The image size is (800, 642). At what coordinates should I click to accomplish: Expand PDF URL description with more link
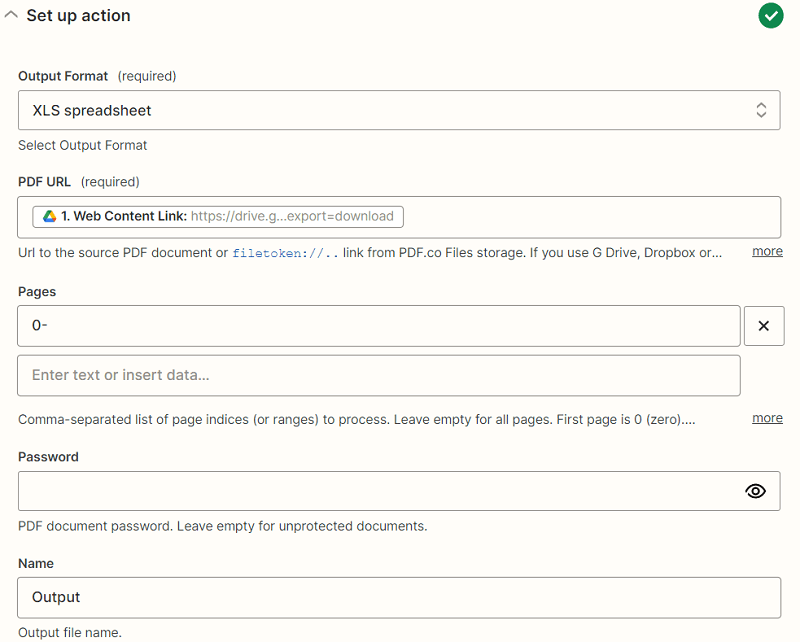(x=767, y=251)
